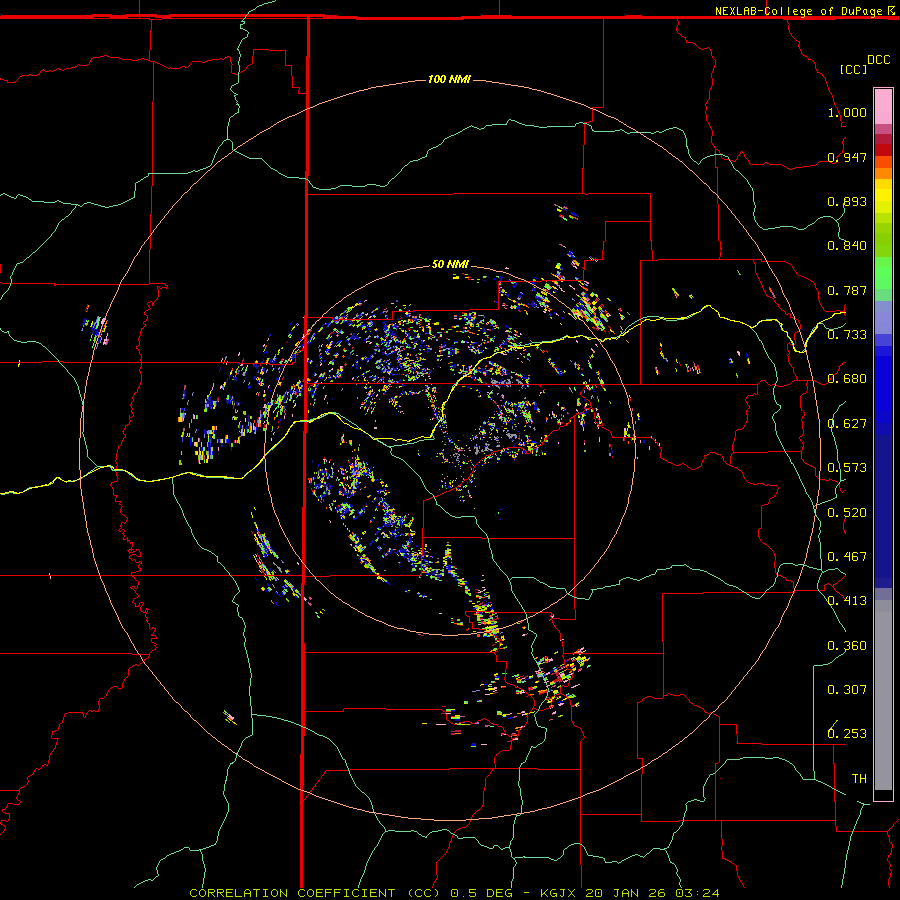900x900 pixels.
Task: Click the 0.787 legend value
Action: coord(847,290)
